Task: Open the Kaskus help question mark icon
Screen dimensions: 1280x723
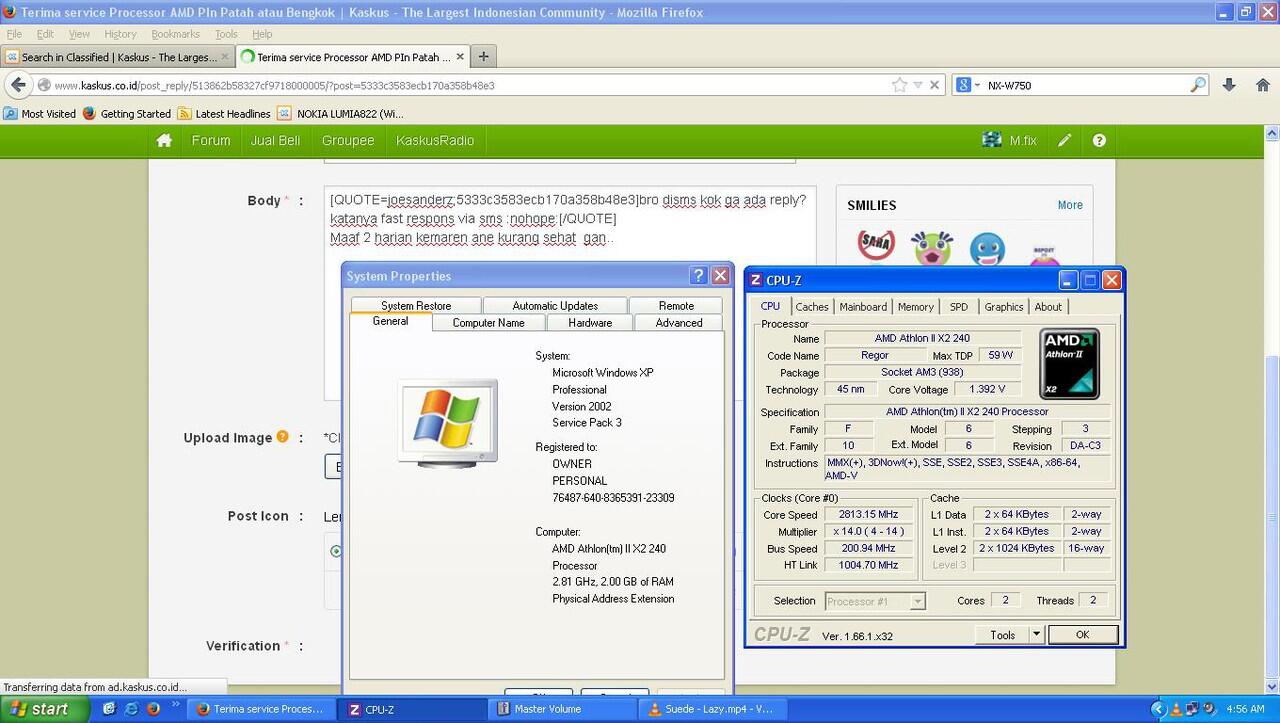Action: click(x=1099, y=141)
